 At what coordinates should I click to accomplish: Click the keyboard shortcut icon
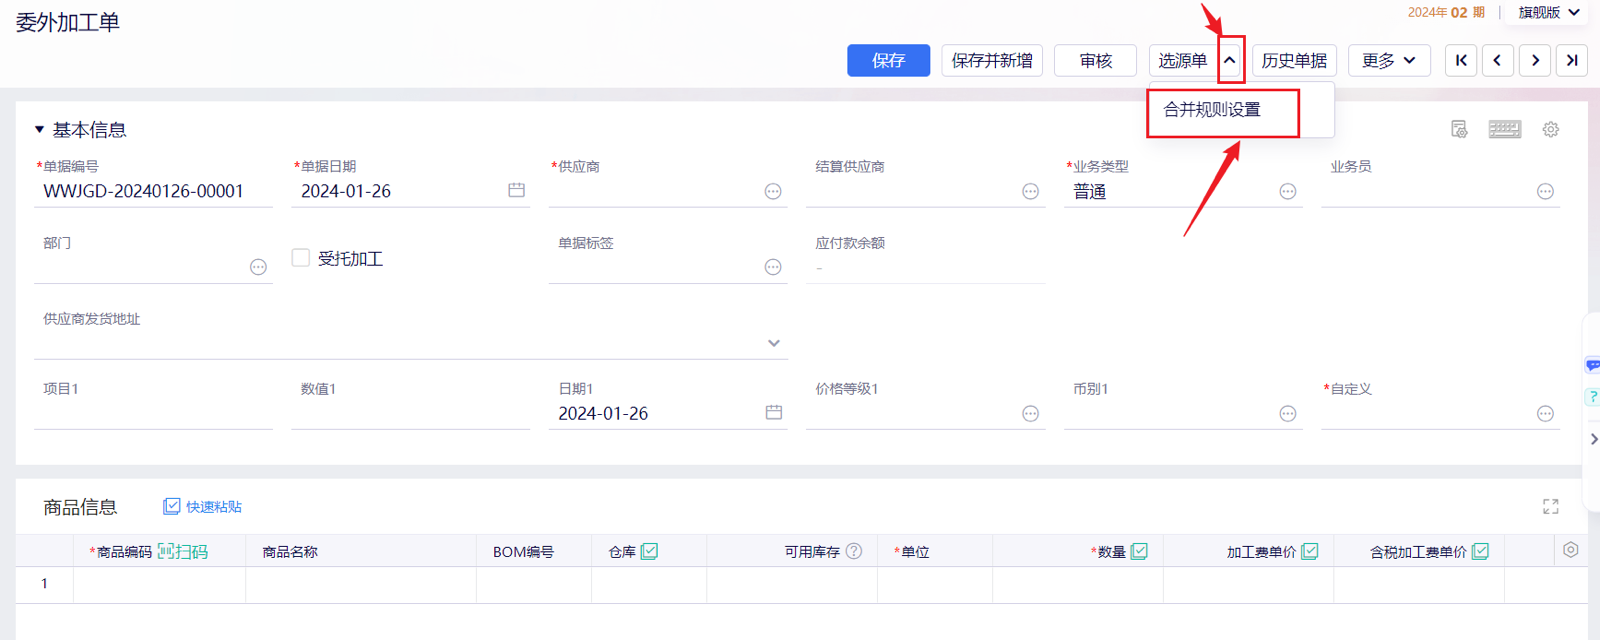point(1505,129)
